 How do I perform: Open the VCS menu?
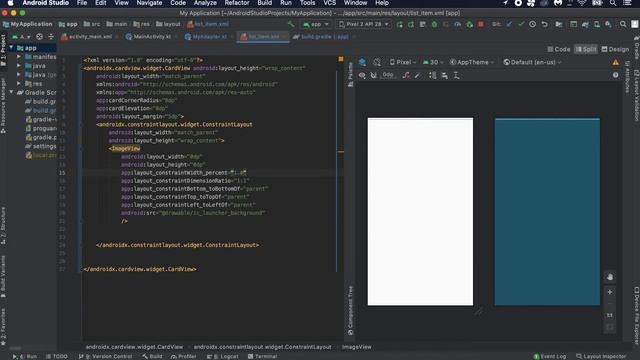click(329, 3)
